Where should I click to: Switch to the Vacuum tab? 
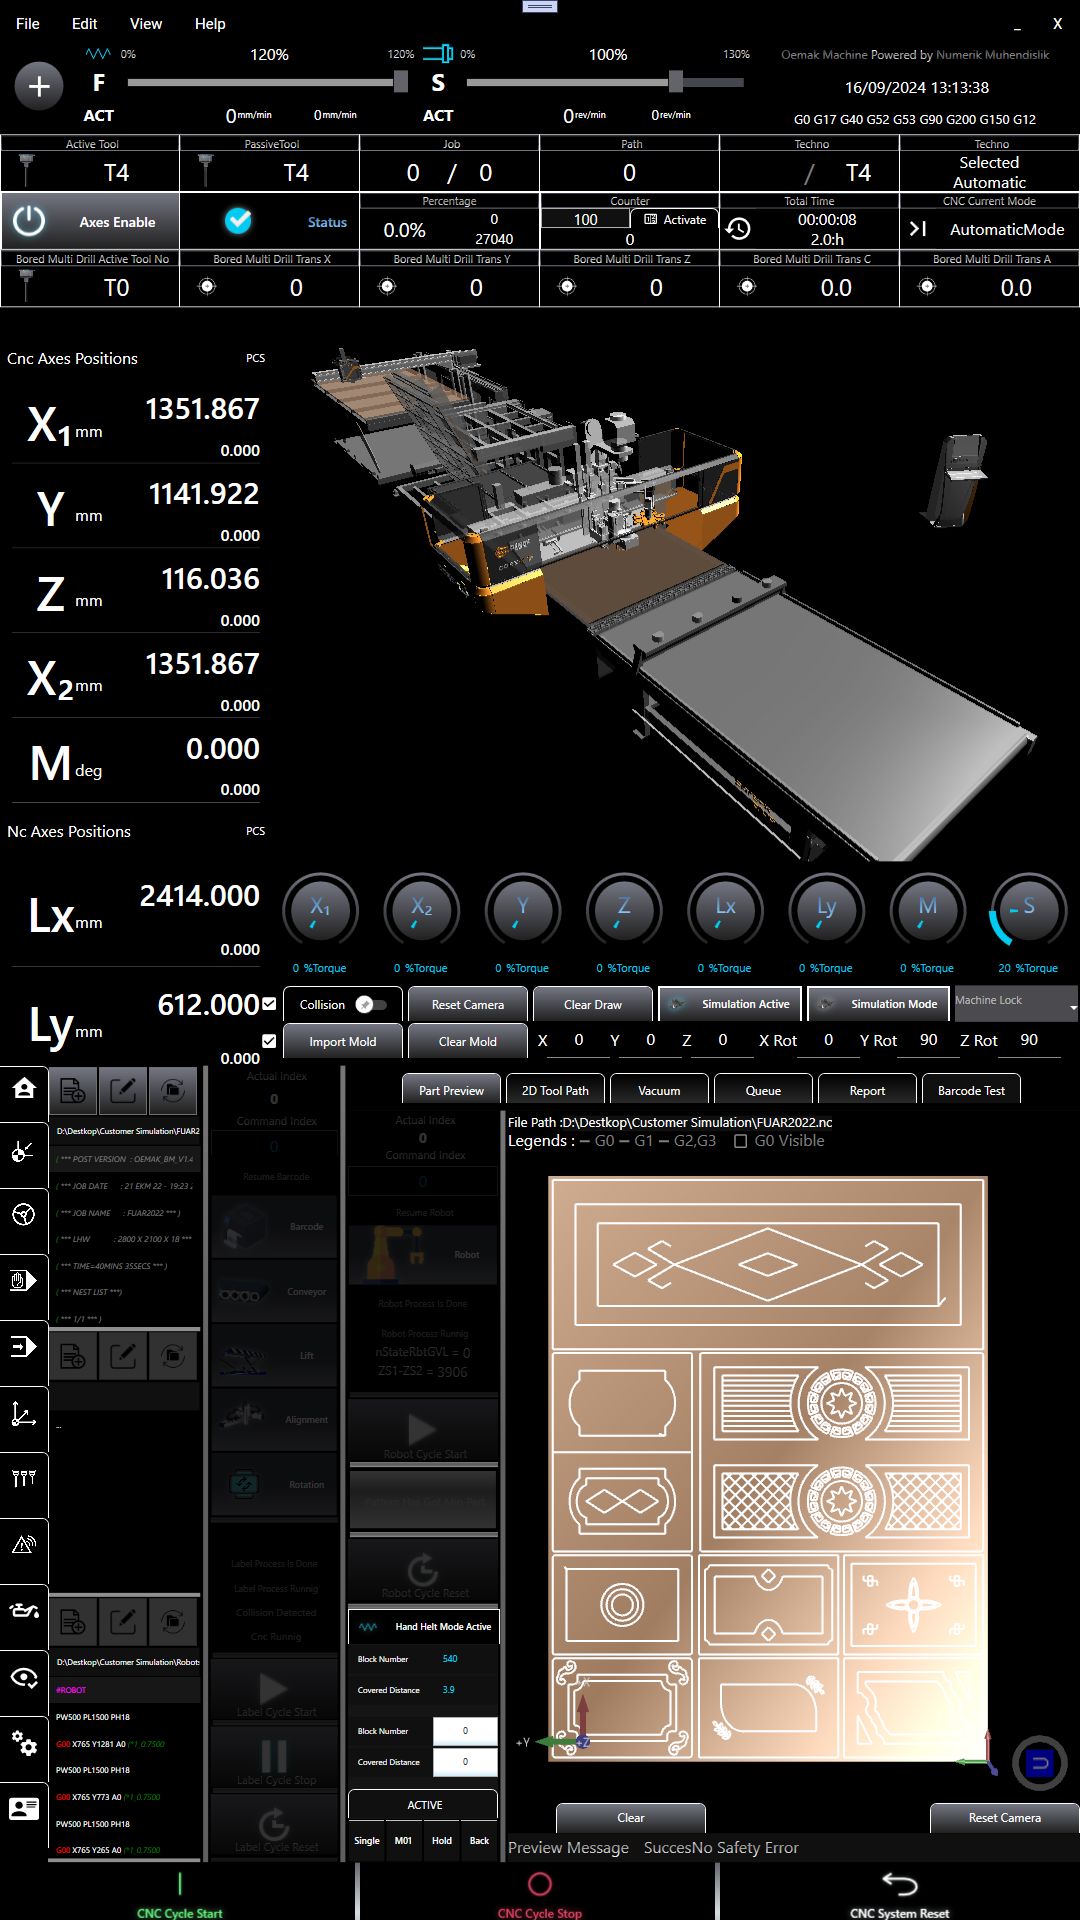click(x=659, y=1090)
